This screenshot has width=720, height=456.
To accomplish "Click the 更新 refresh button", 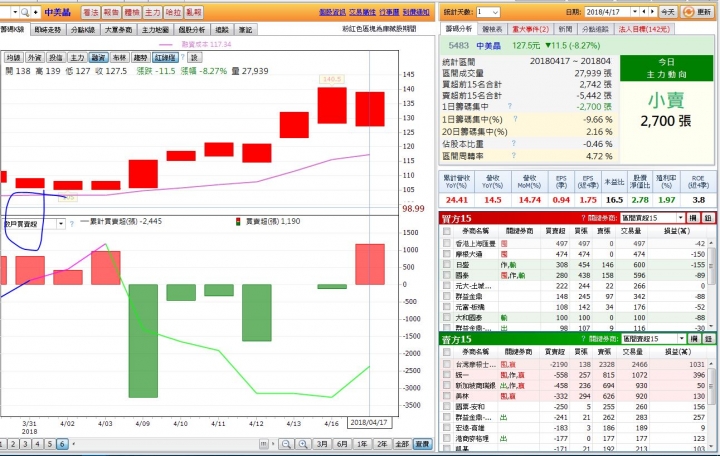I will 697,12.
